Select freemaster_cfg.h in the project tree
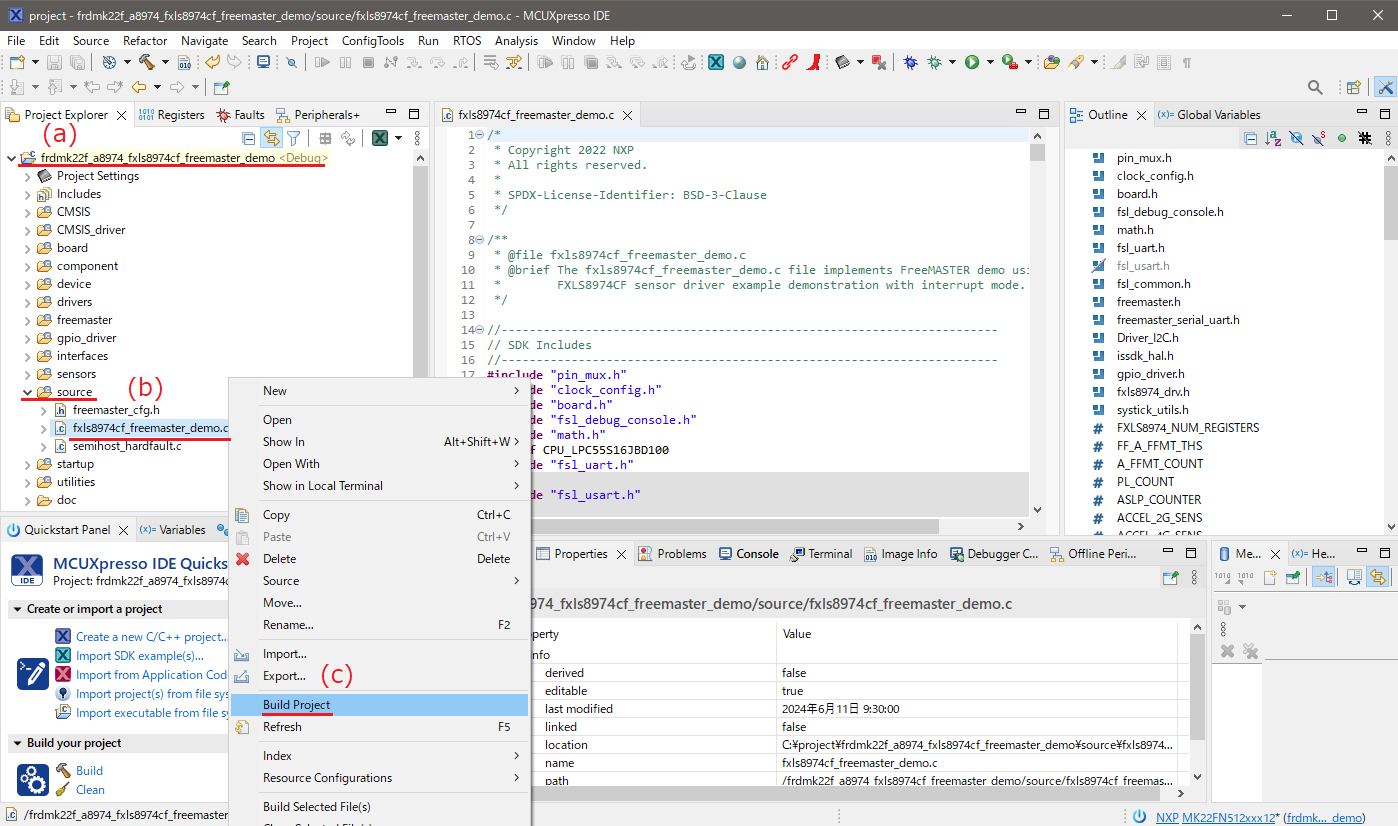Image resolution: width=1398 pixels, height=826 pixels. pyautogui.click(x=116, y=410)
